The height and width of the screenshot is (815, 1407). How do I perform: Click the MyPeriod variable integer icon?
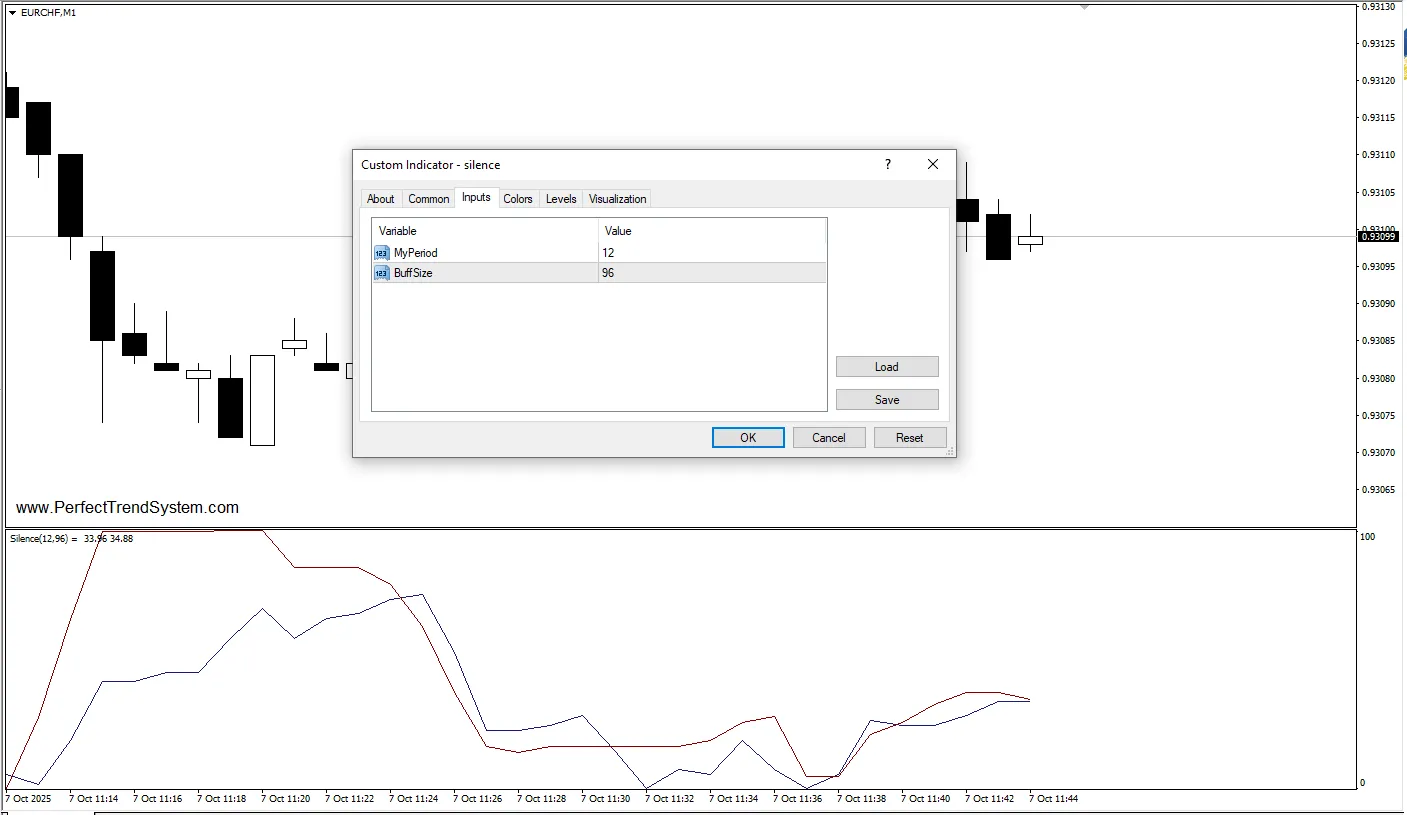click(x=381, y=253)
